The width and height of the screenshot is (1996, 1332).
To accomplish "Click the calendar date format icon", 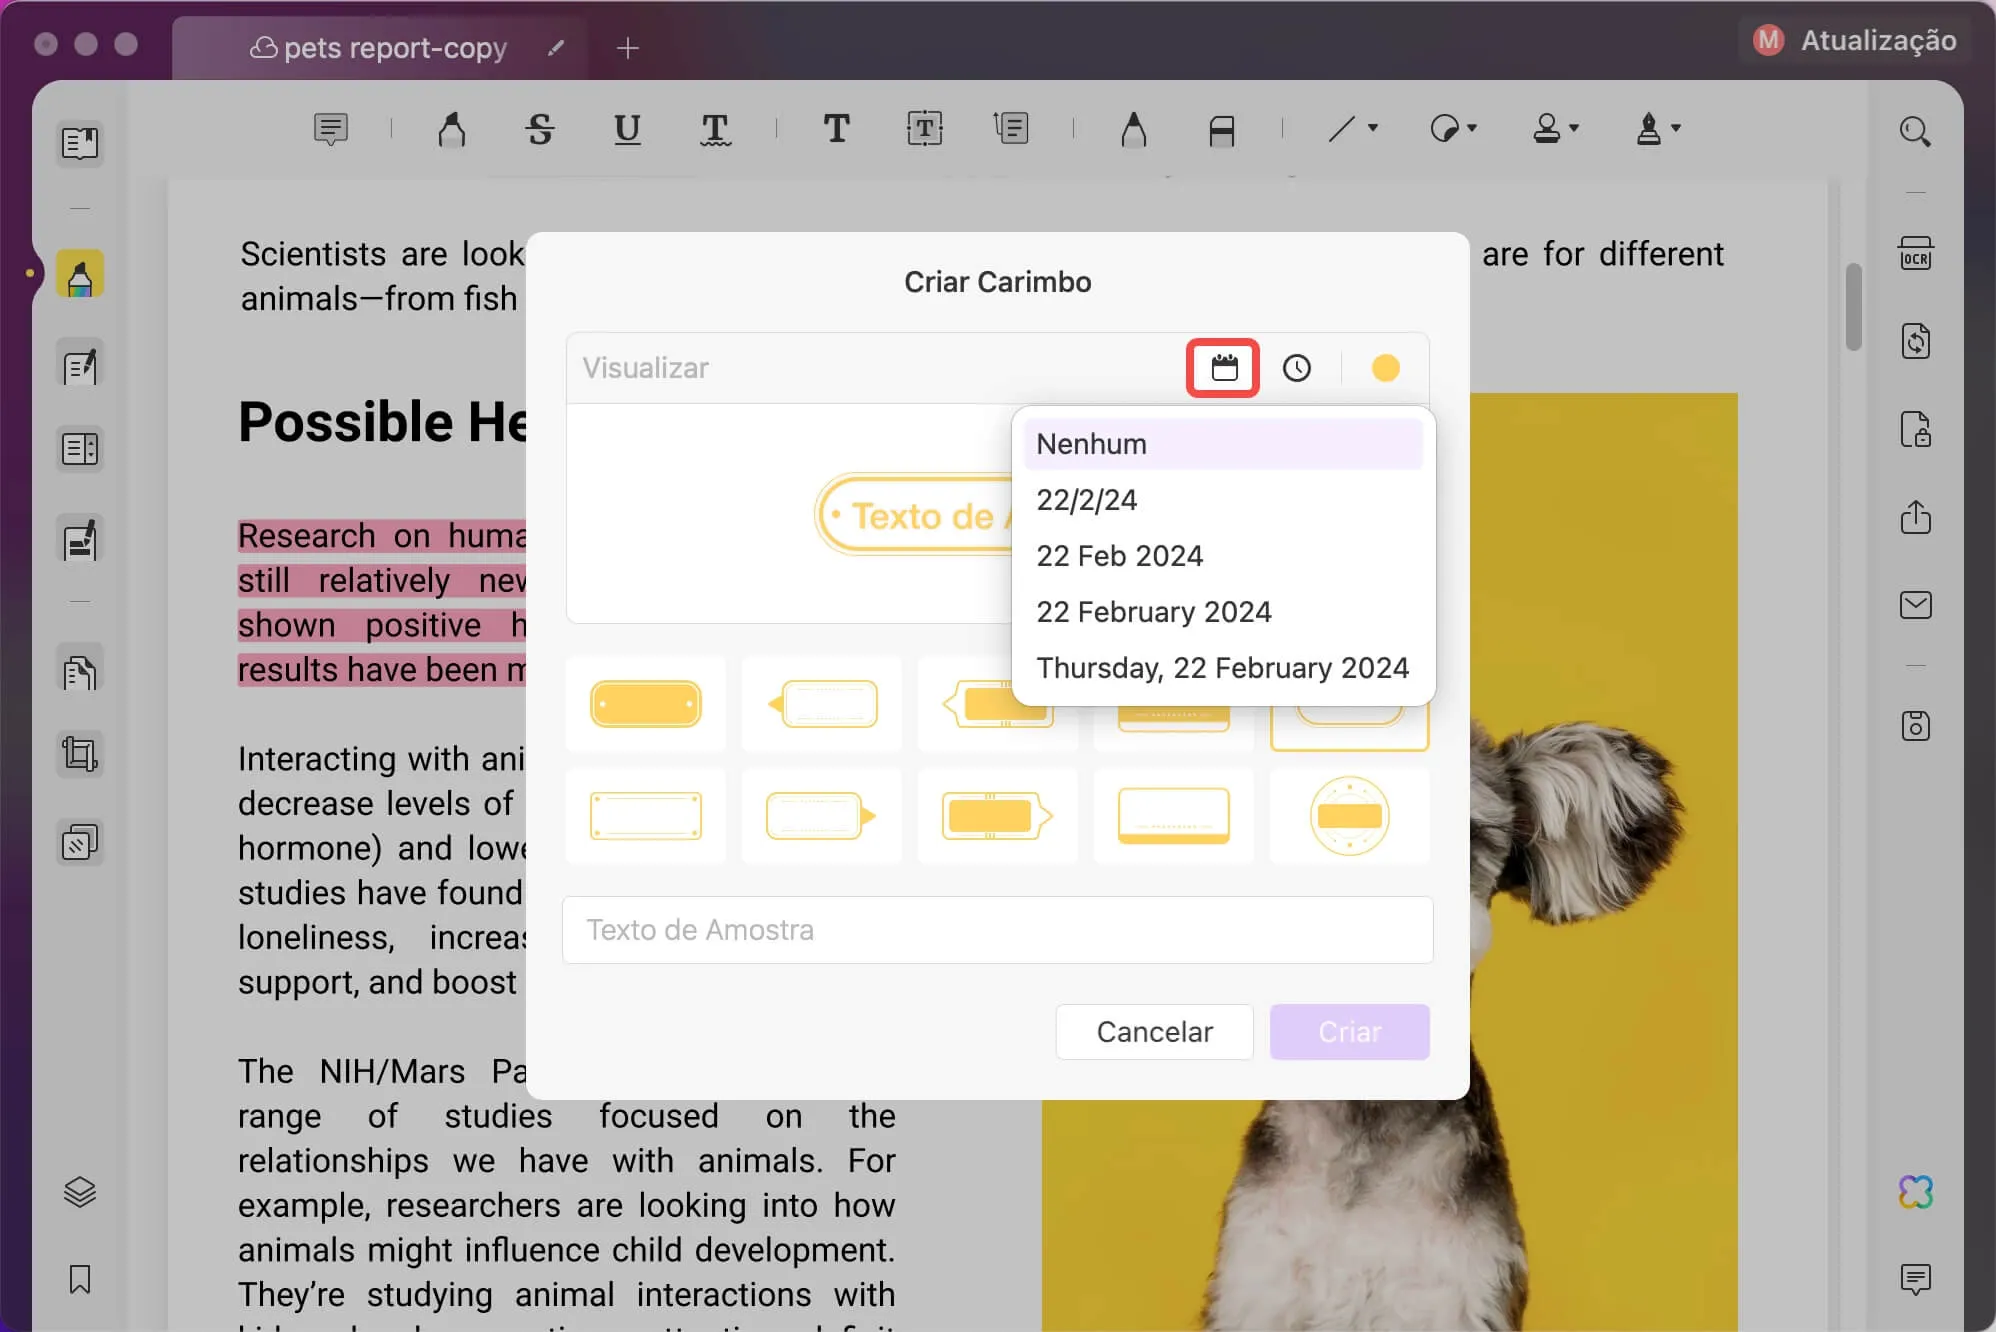I will tap(1223, 368).
